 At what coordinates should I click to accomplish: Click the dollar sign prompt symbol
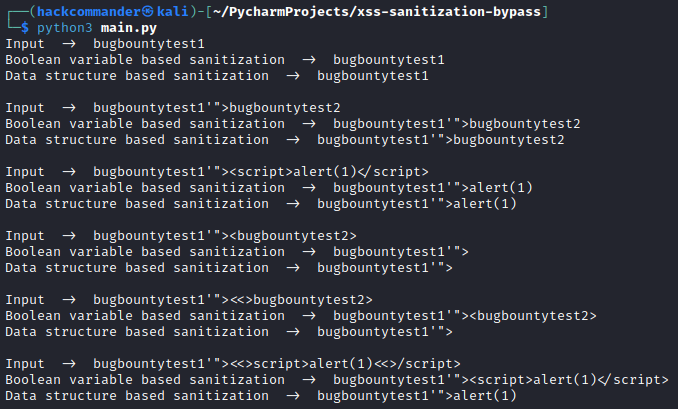pyautogui.click(x=25, y=28)
